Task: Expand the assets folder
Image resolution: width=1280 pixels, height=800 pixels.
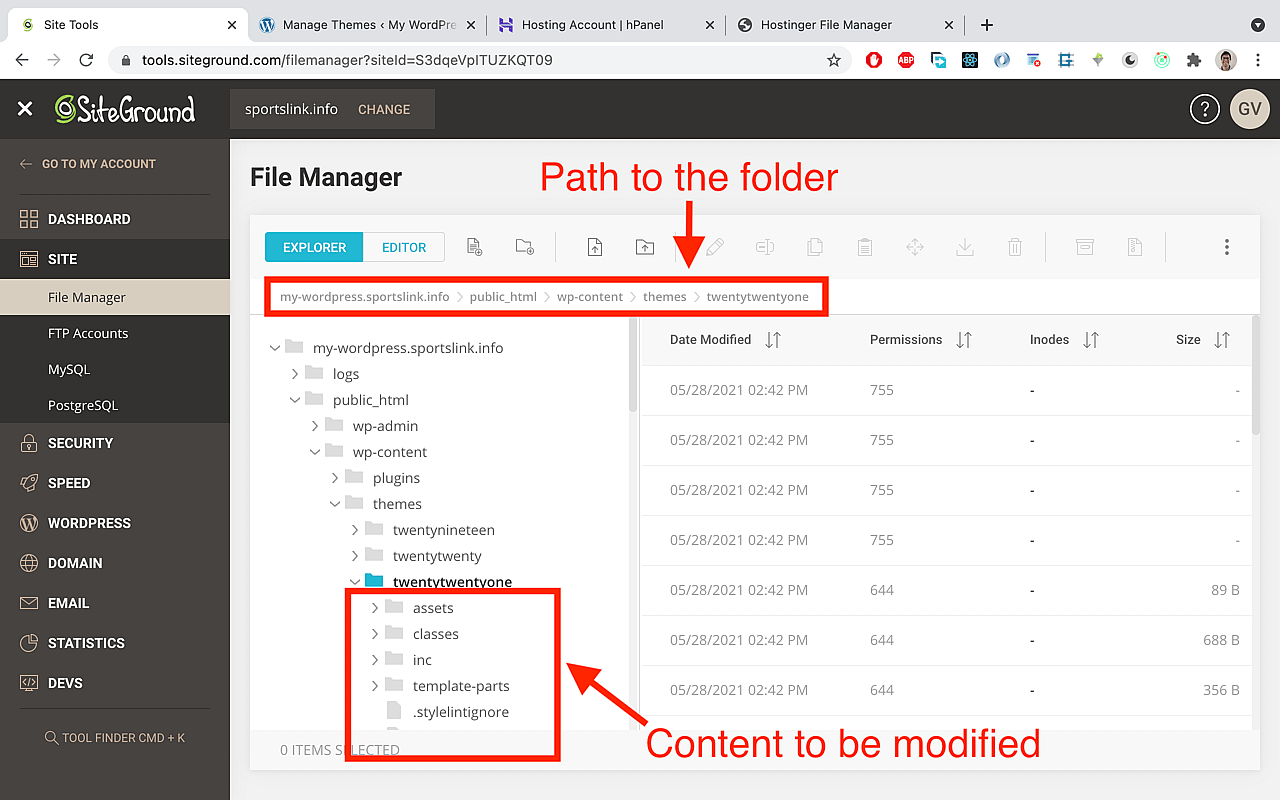Action: (x=375, y=607)
